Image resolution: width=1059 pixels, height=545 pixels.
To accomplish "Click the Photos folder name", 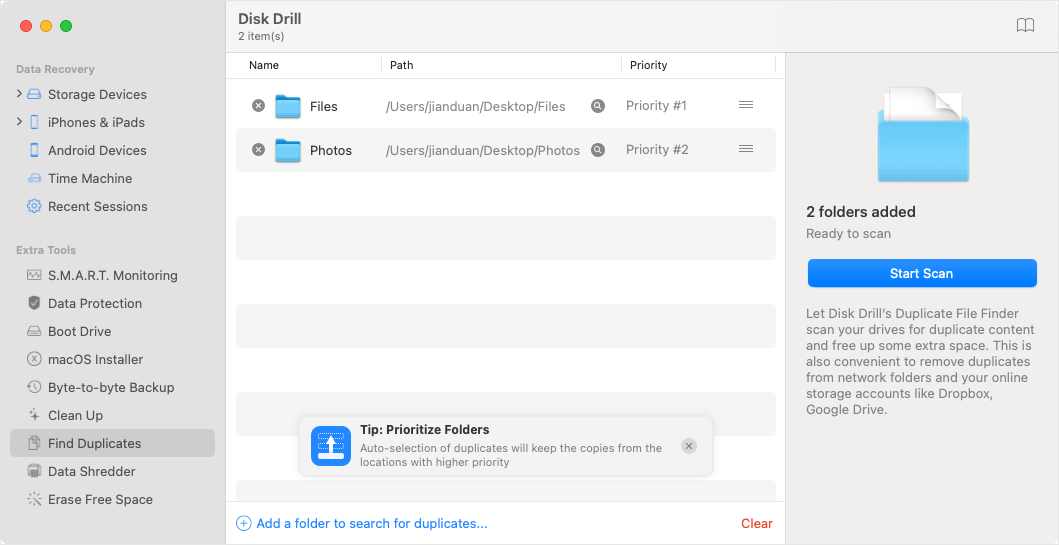I will click(x=331, y=151).
